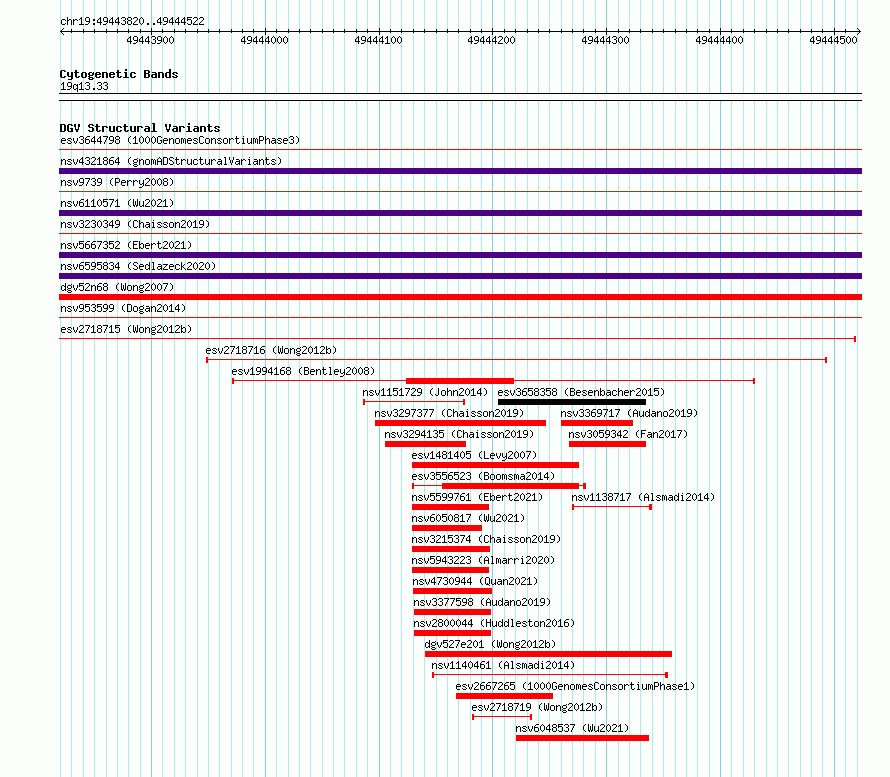Select the nsv6050817 (Wu2021) label
The height and width of the screenshot is (777, 890).
point(468,518)
